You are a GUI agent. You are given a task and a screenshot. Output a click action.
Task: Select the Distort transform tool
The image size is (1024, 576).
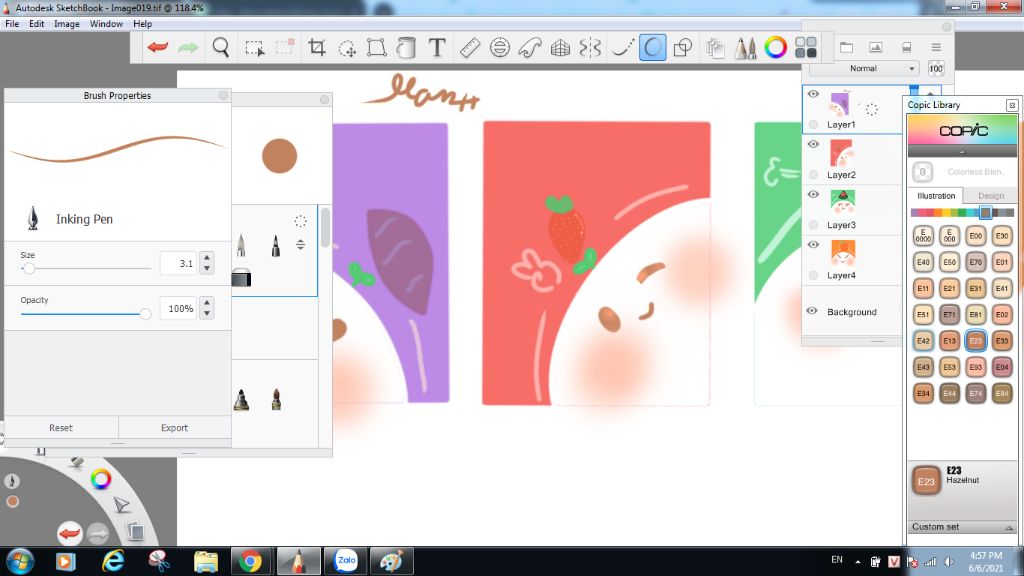click(376, 47)
